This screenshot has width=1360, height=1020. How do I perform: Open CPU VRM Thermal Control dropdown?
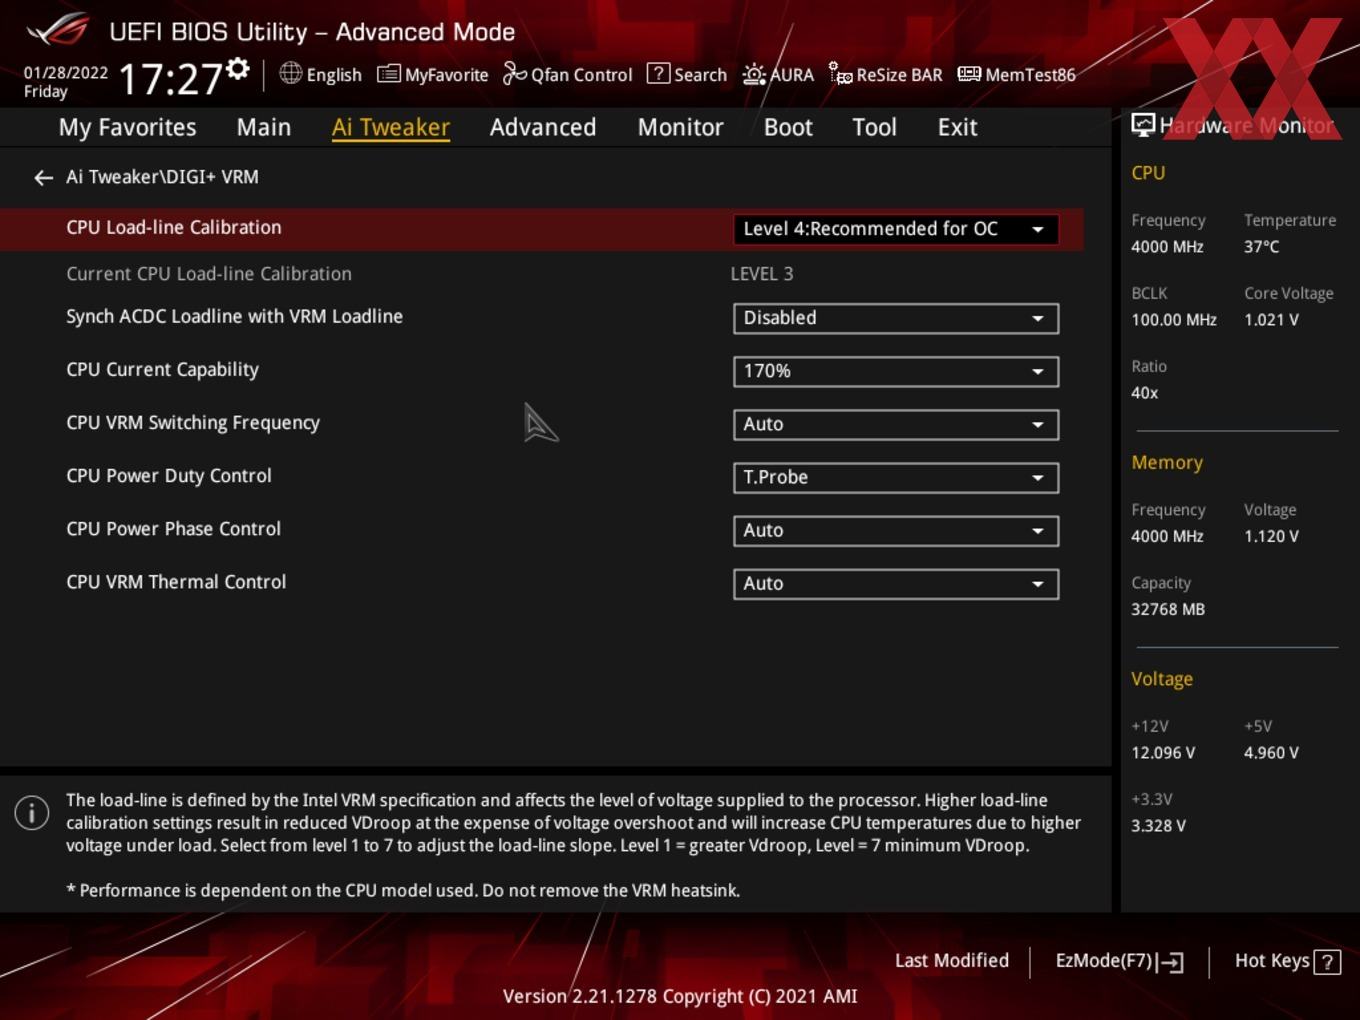(x=896, y=583)
